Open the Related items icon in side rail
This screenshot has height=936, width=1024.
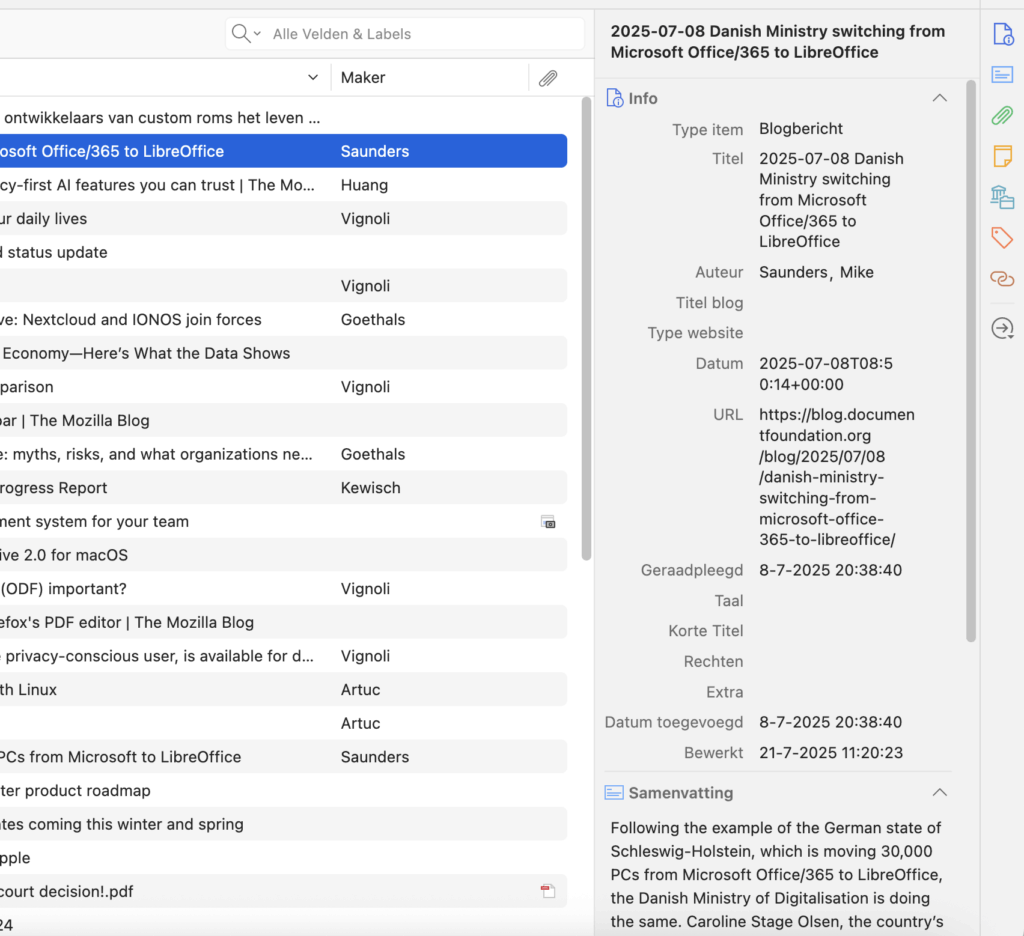[1002, 279]
